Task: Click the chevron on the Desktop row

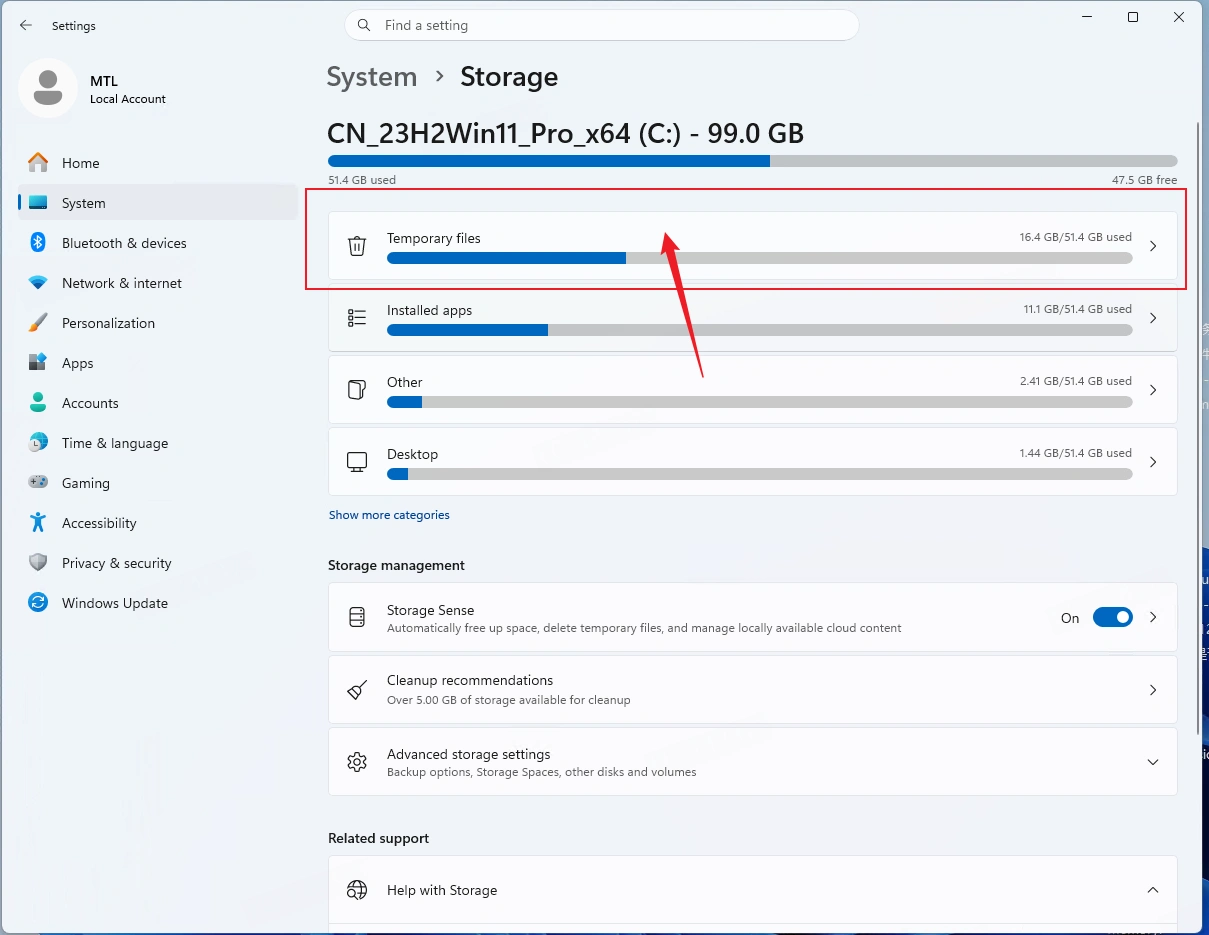Action: [1153, 462]
